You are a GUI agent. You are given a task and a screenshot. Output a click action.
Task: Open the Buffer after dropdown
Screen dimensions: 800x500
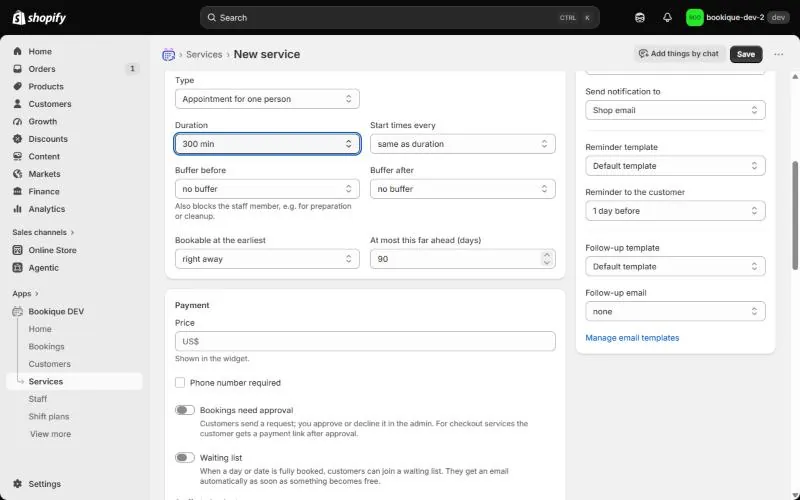click(462, 189)
